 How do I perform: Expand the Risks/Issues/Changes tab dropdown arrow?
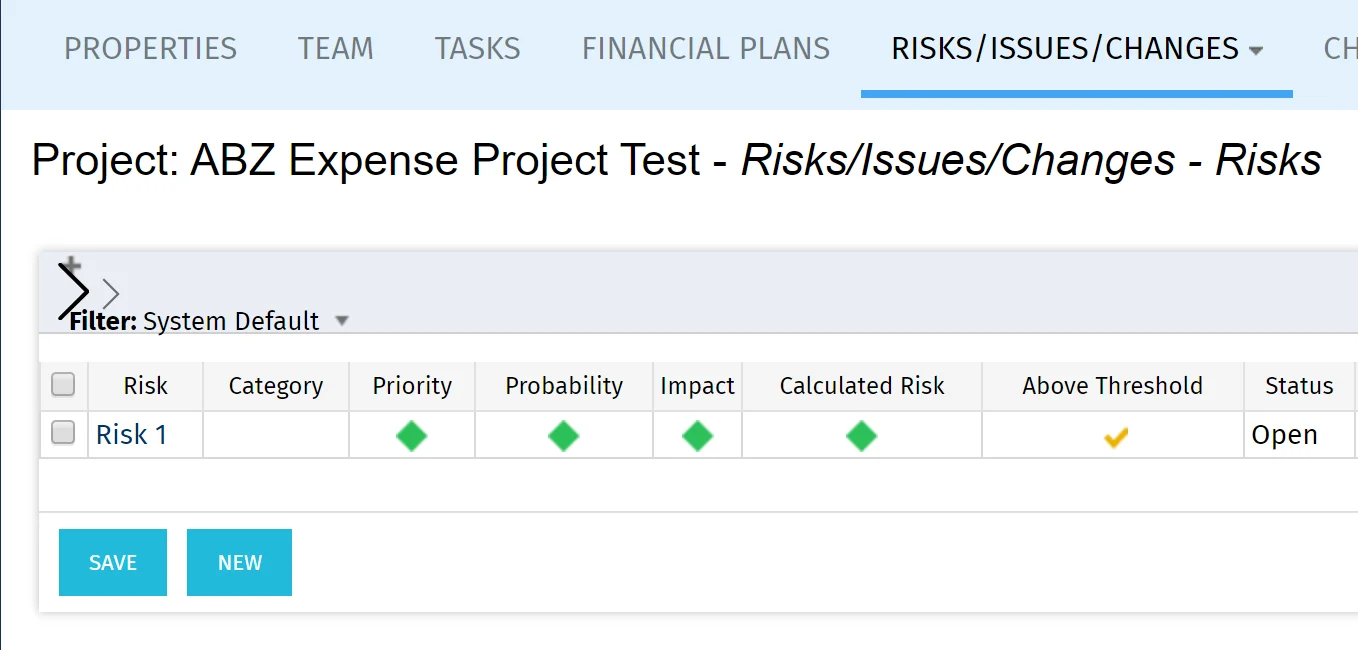click(1256, 50)
